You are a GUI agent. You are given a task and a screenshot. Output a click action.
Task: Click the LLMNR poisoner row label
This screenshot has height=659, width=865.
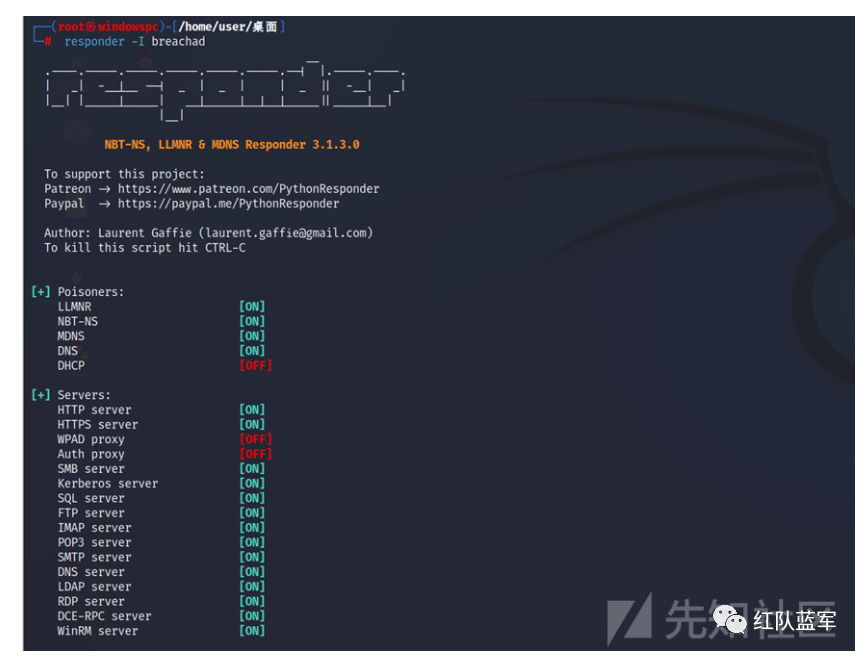coord(74,307)
